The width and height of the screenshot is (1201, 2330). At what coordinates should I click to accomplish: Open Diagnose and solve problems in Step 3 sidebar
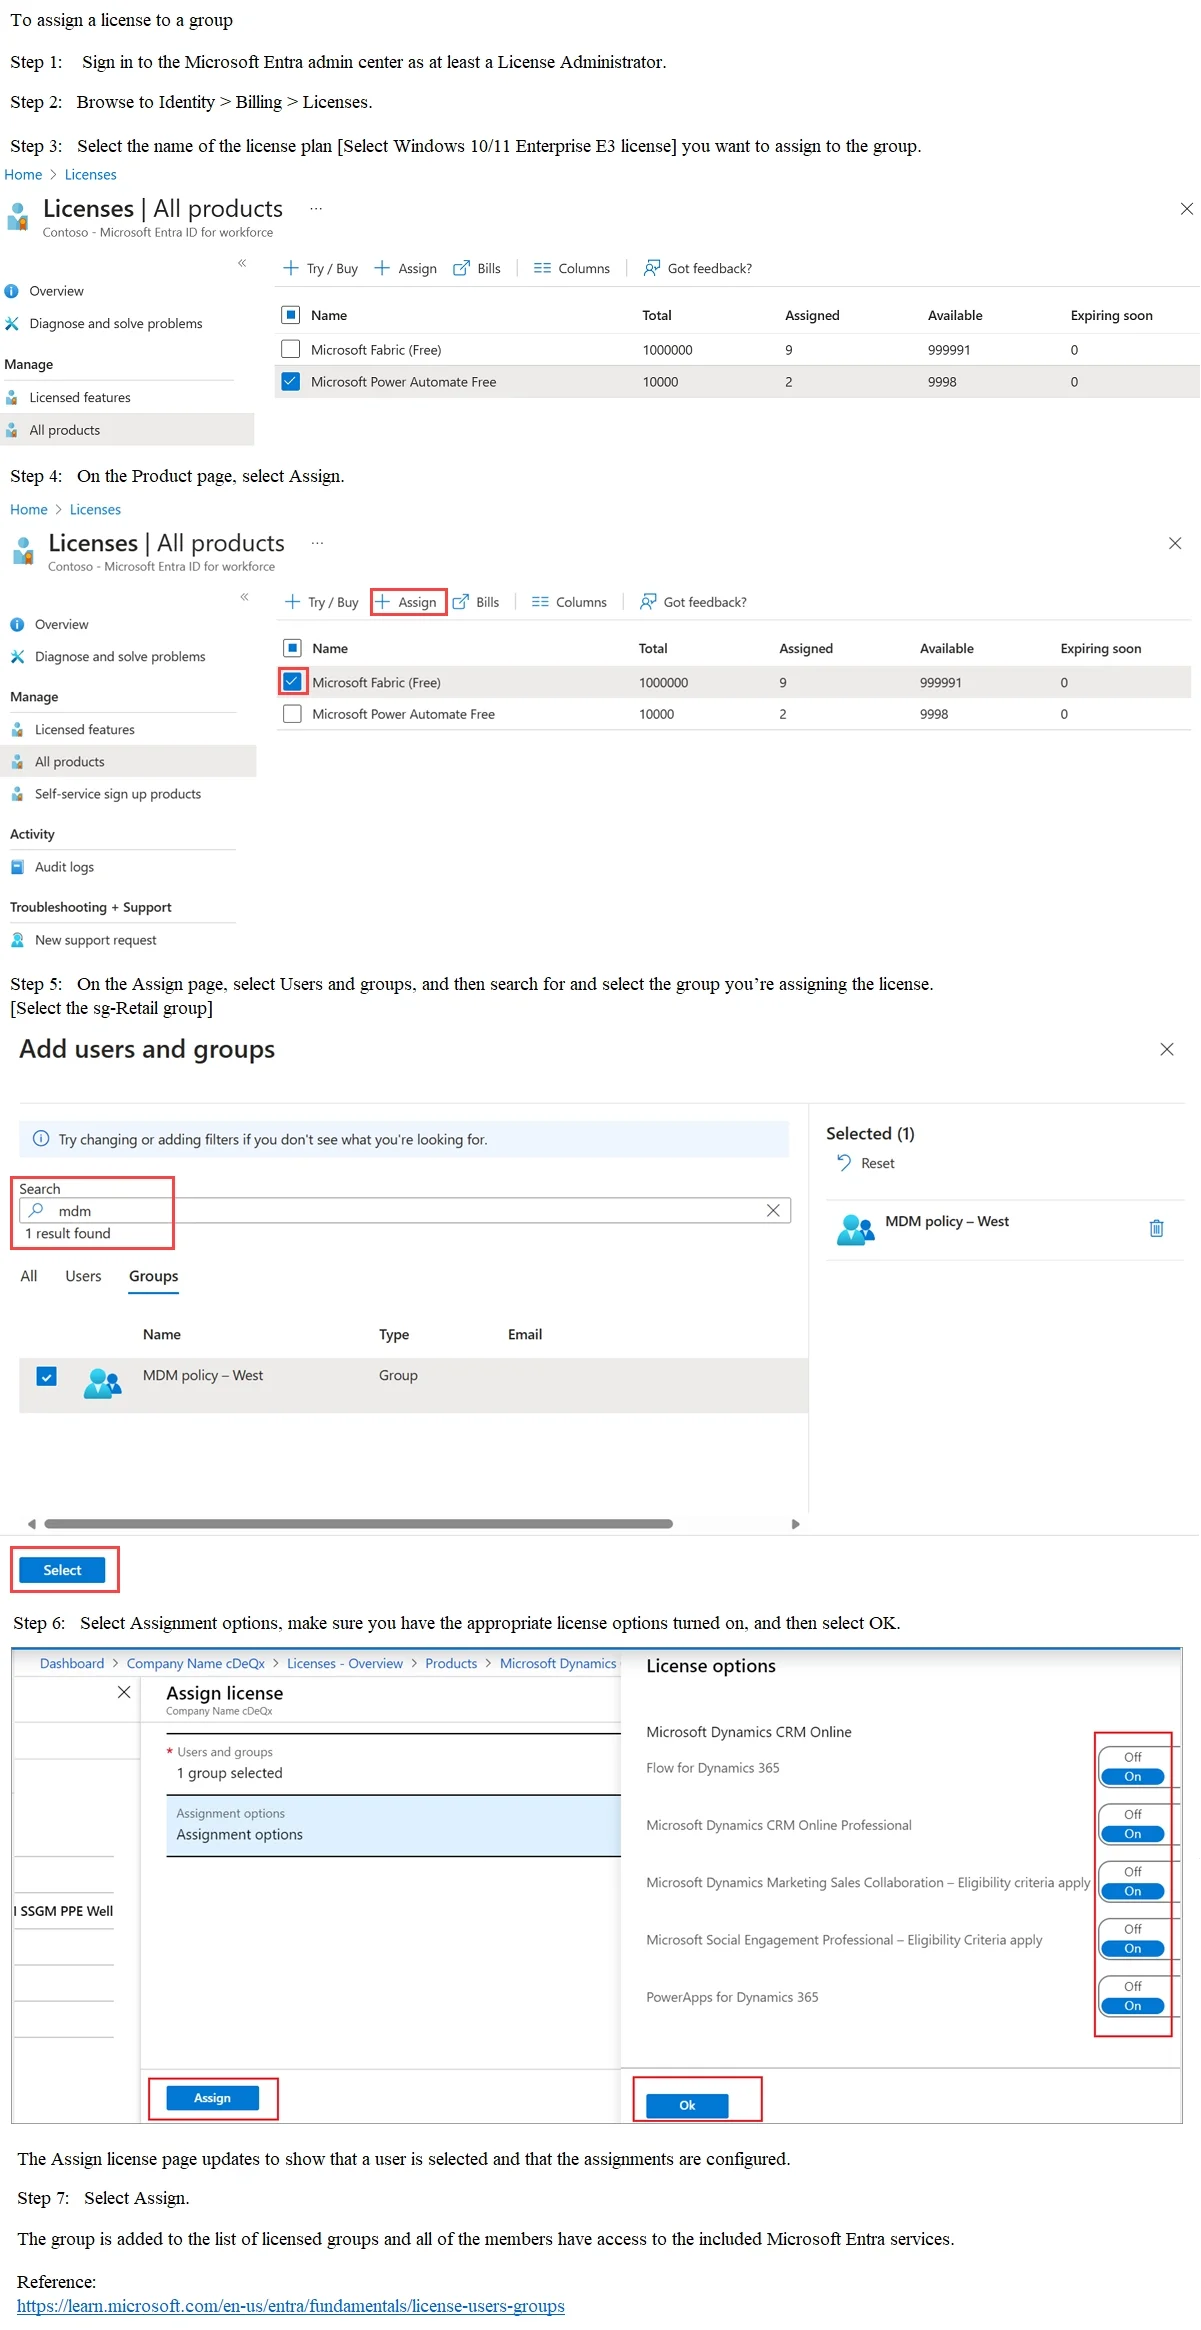point(115,323)
